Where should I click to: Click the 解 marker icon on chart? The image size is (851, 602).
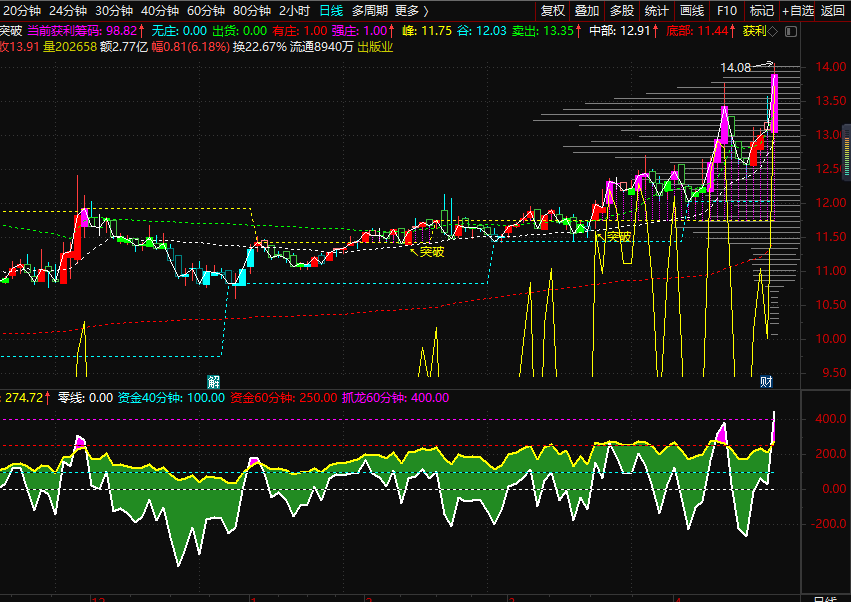pyautogui.click(x=213, y=381)
